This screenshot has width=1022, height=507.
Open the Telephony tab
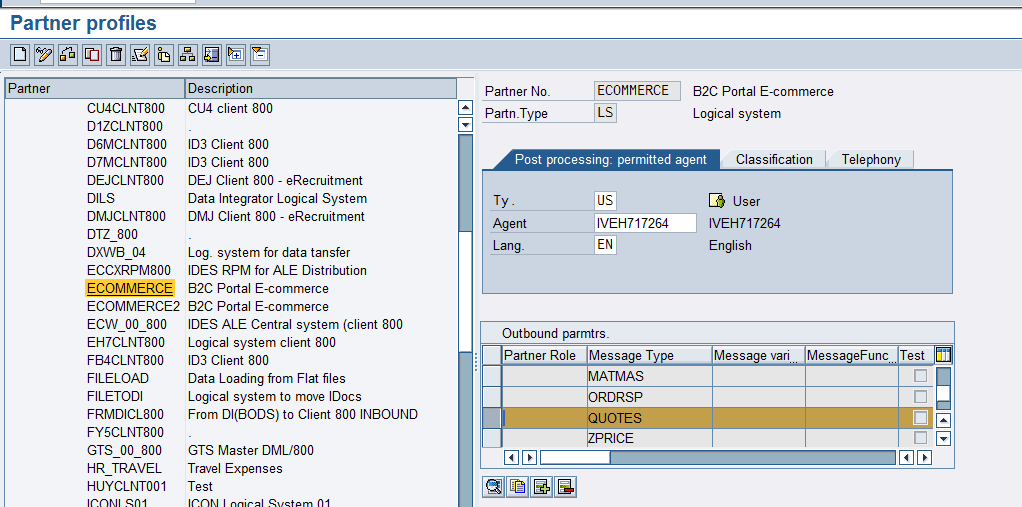pyautogui.click(x=870, y=159)
